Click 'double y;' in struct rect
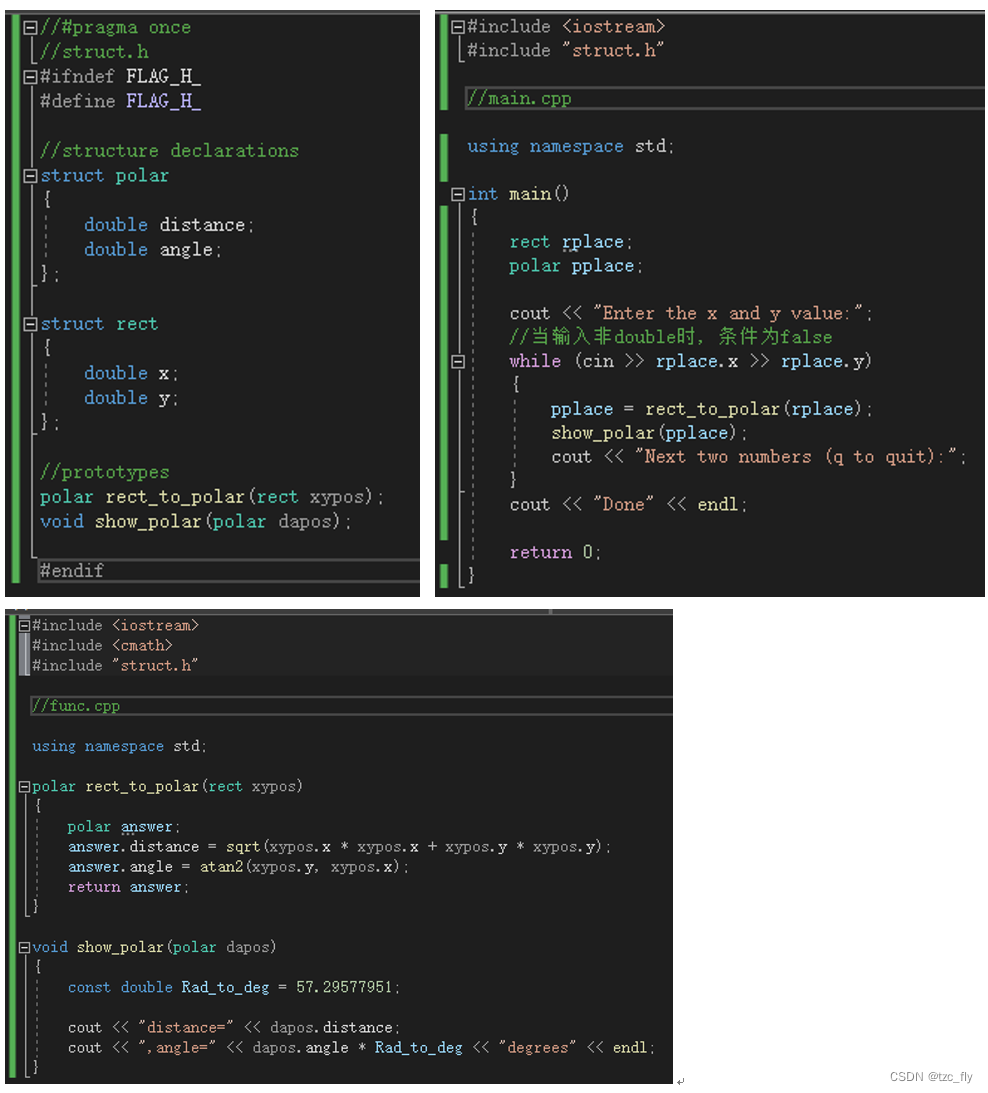988x1093 pixels. click(x=131, y=398)
